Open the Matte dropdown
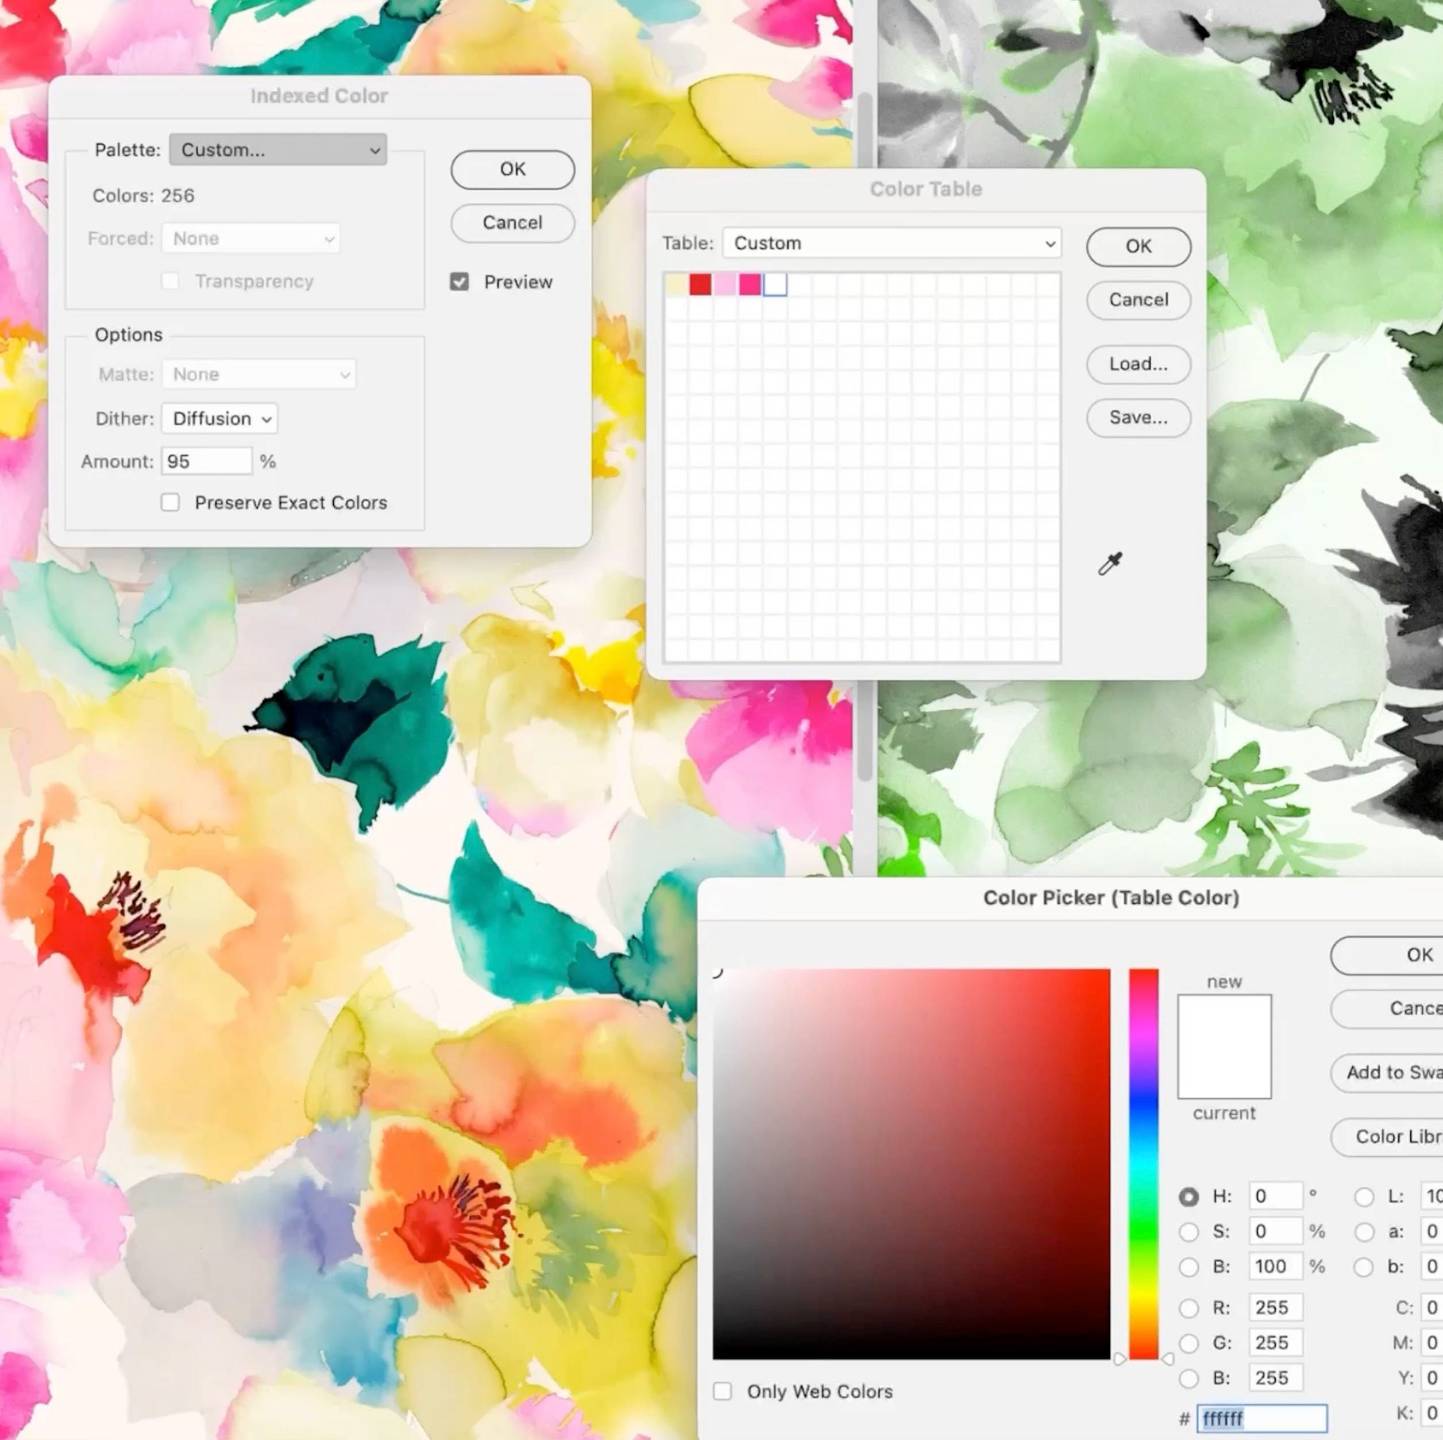The height and width of the screenshot is (1440, 1443). tap(259, 374)
